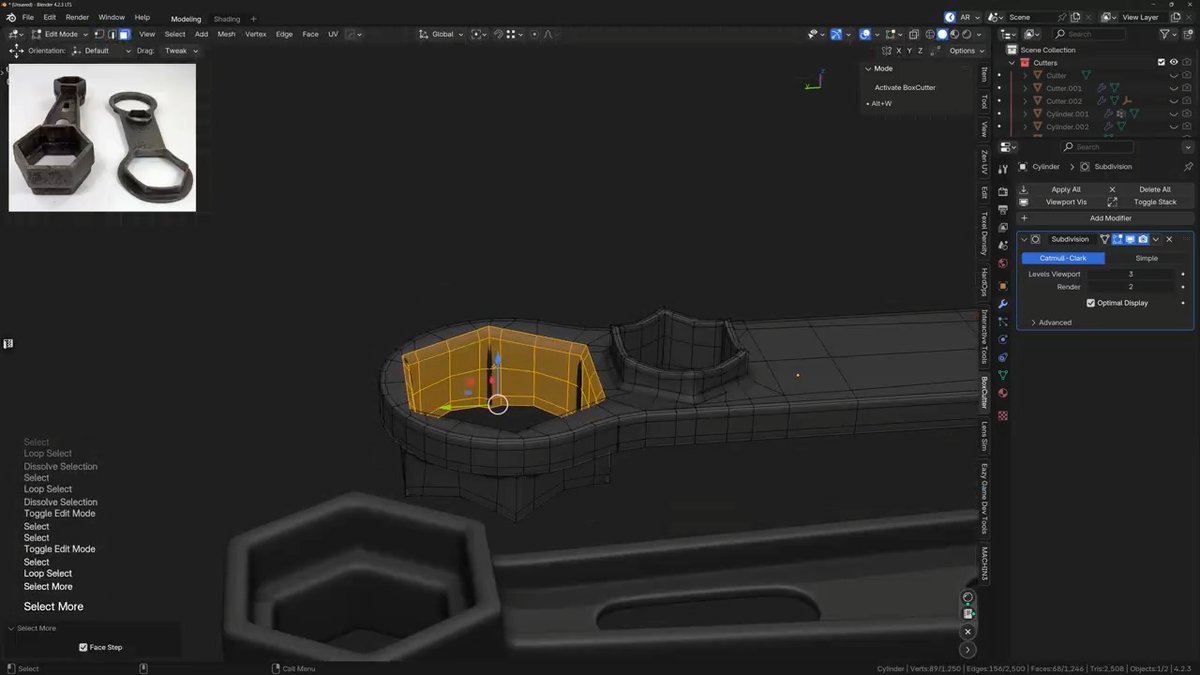The image size is (1200, 675).
Task: Open the Physics properties tab icon
Action: point(1003,339)
